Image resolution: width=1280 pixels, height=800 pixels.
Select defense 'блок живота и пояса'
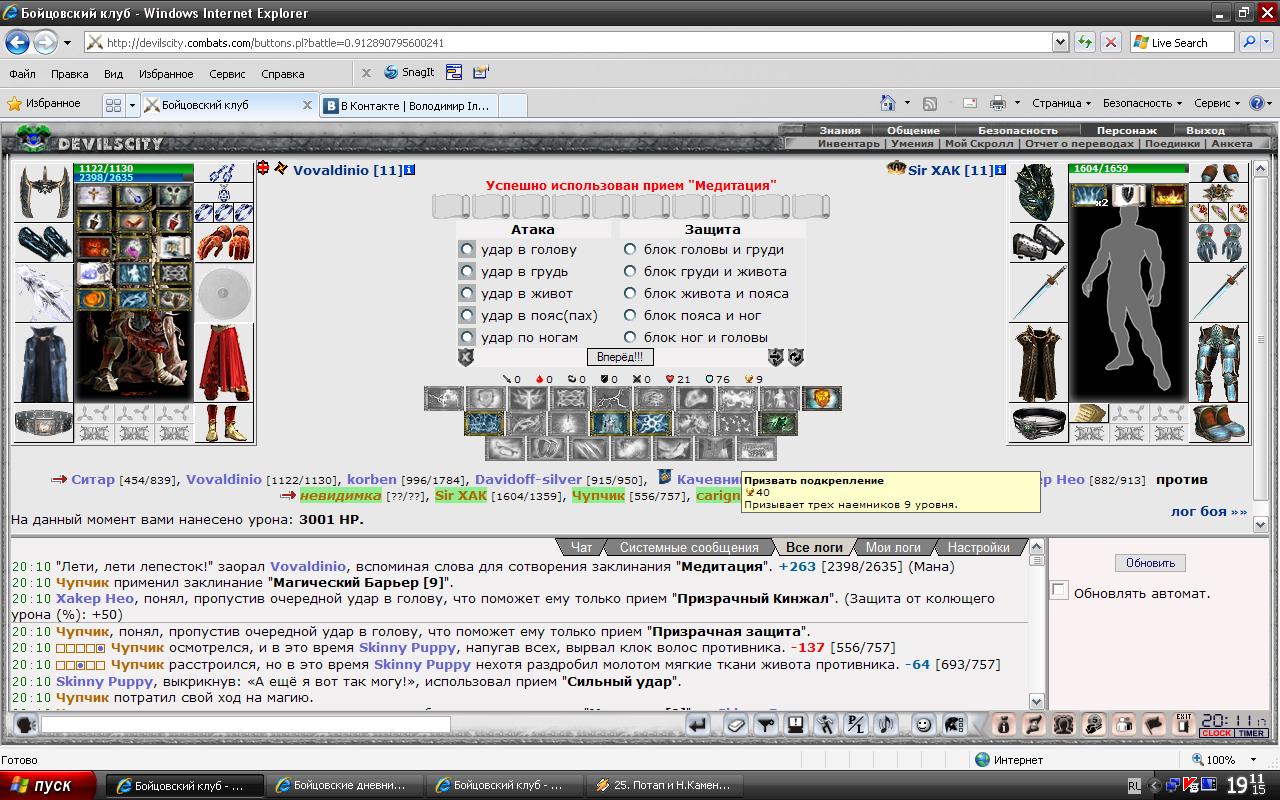[x=630, y=293]
